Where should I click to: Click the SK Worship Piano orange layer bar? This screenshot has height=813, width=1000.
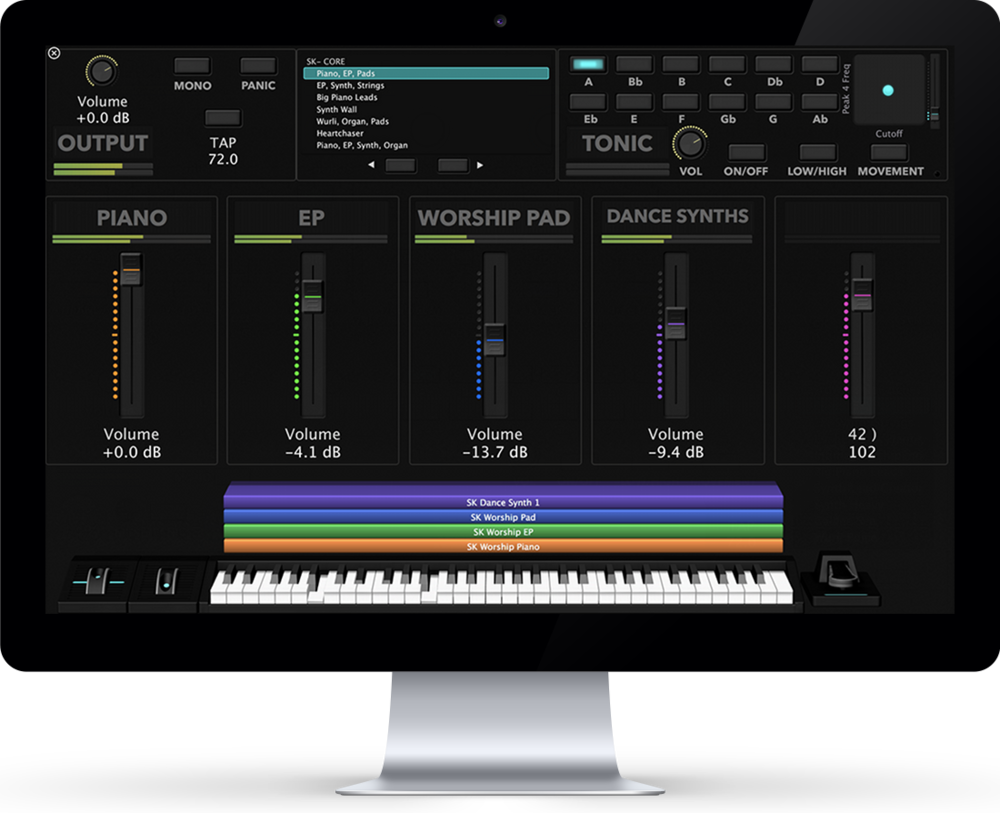tap(502, 547)
